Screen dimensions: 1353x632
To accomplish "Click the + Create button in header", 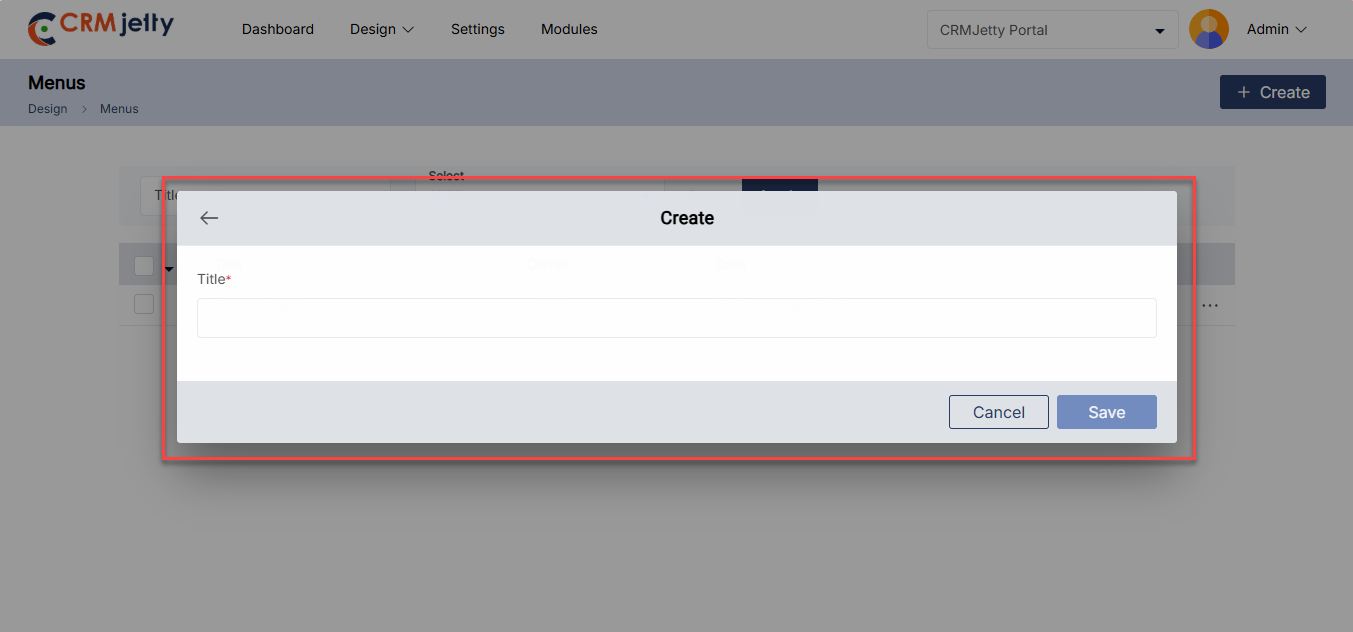I will click(1272, 92).
